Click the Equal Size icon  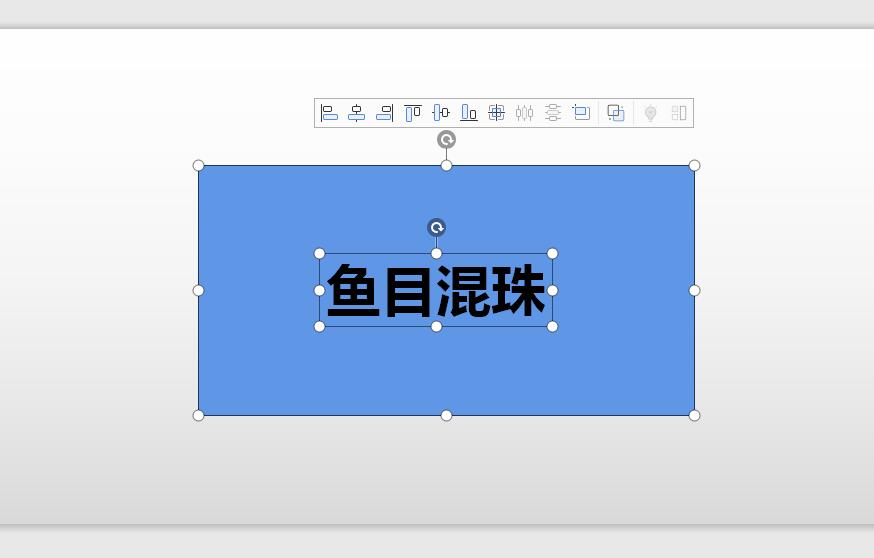click(581, 113)
